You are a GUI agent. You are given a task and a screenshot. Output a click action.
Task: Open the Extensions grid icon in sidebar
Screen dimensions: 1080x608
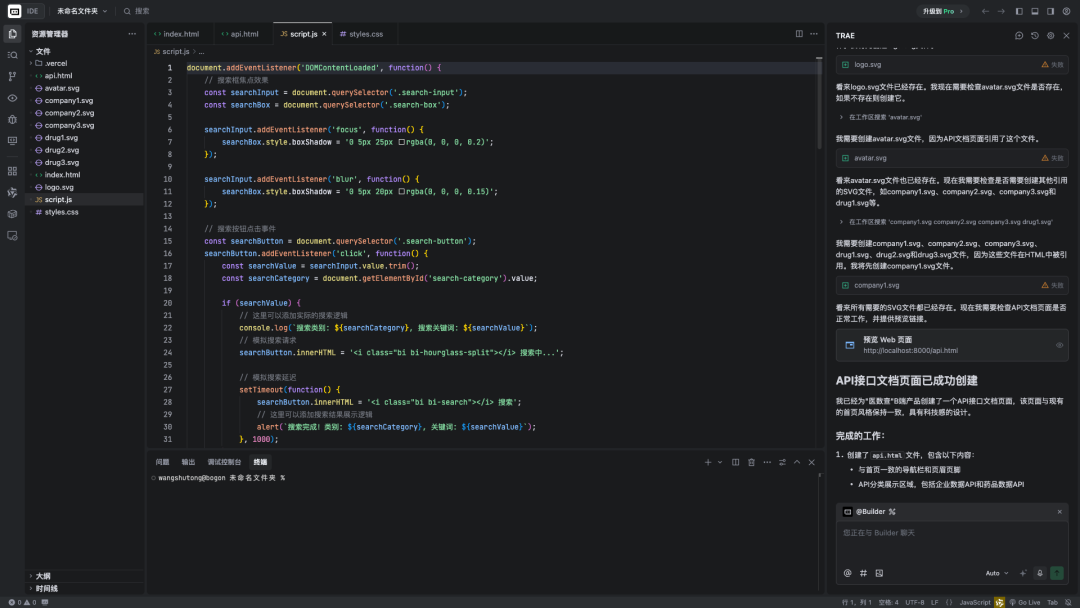tap(12, 171)
